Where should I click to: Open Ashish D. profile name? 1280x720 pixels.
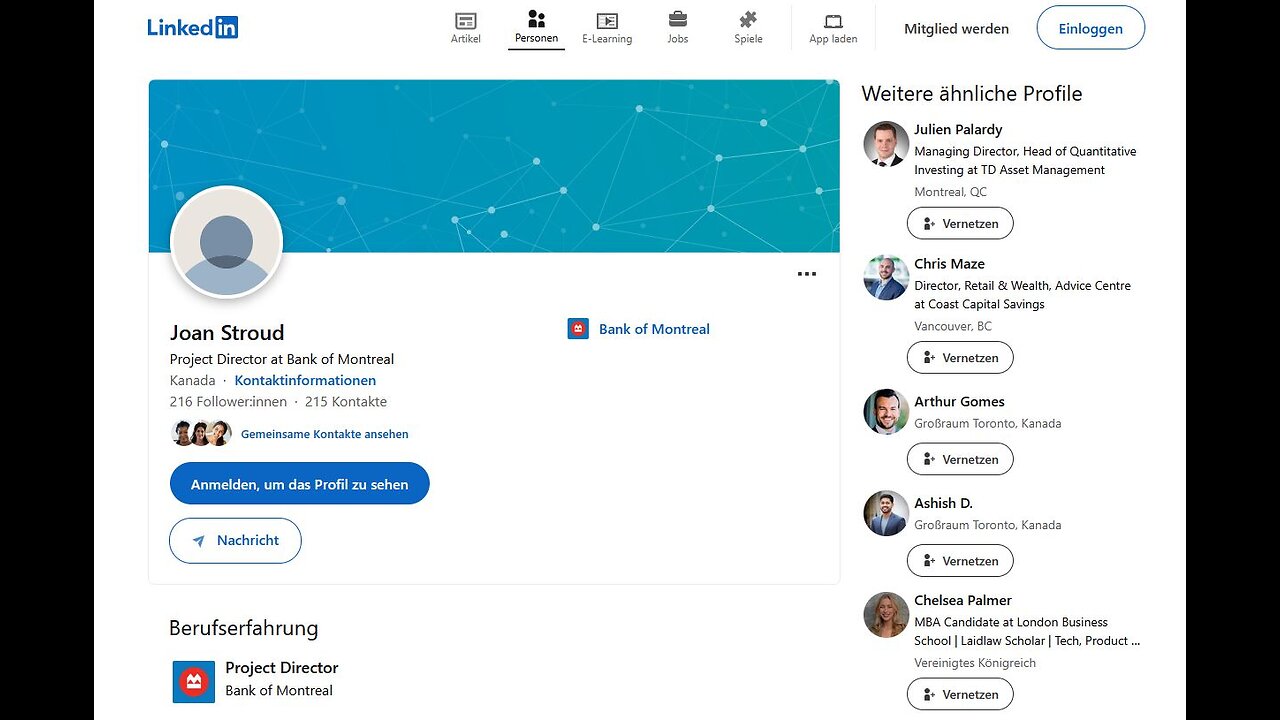click(x=943, y=503)
